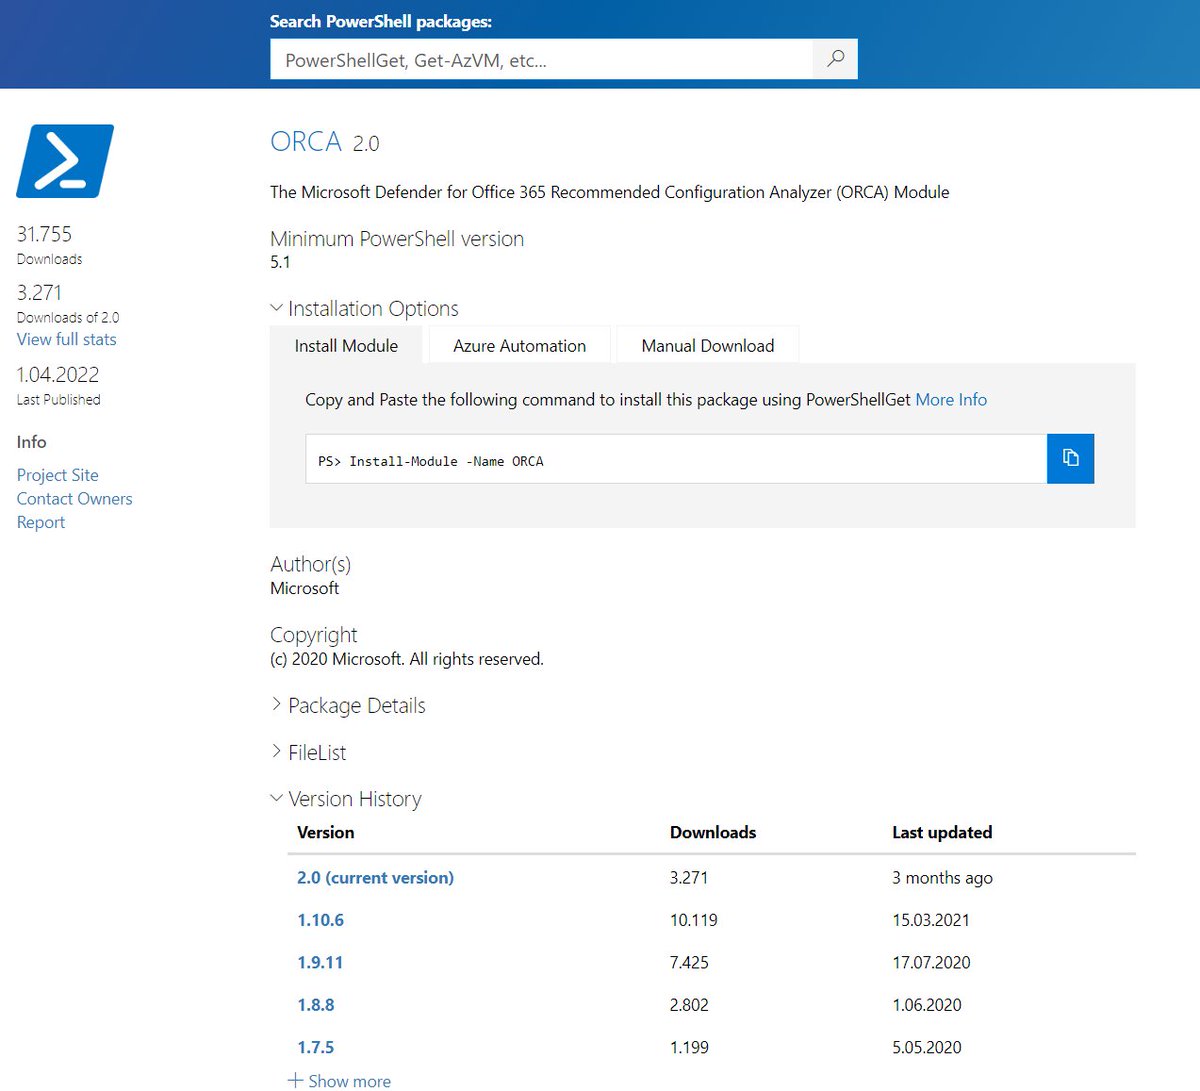Image resolution: width=1200 pixels, height=1091 pixels.
Task: Open version 1.9.11 link
Action: click(320, 962)
